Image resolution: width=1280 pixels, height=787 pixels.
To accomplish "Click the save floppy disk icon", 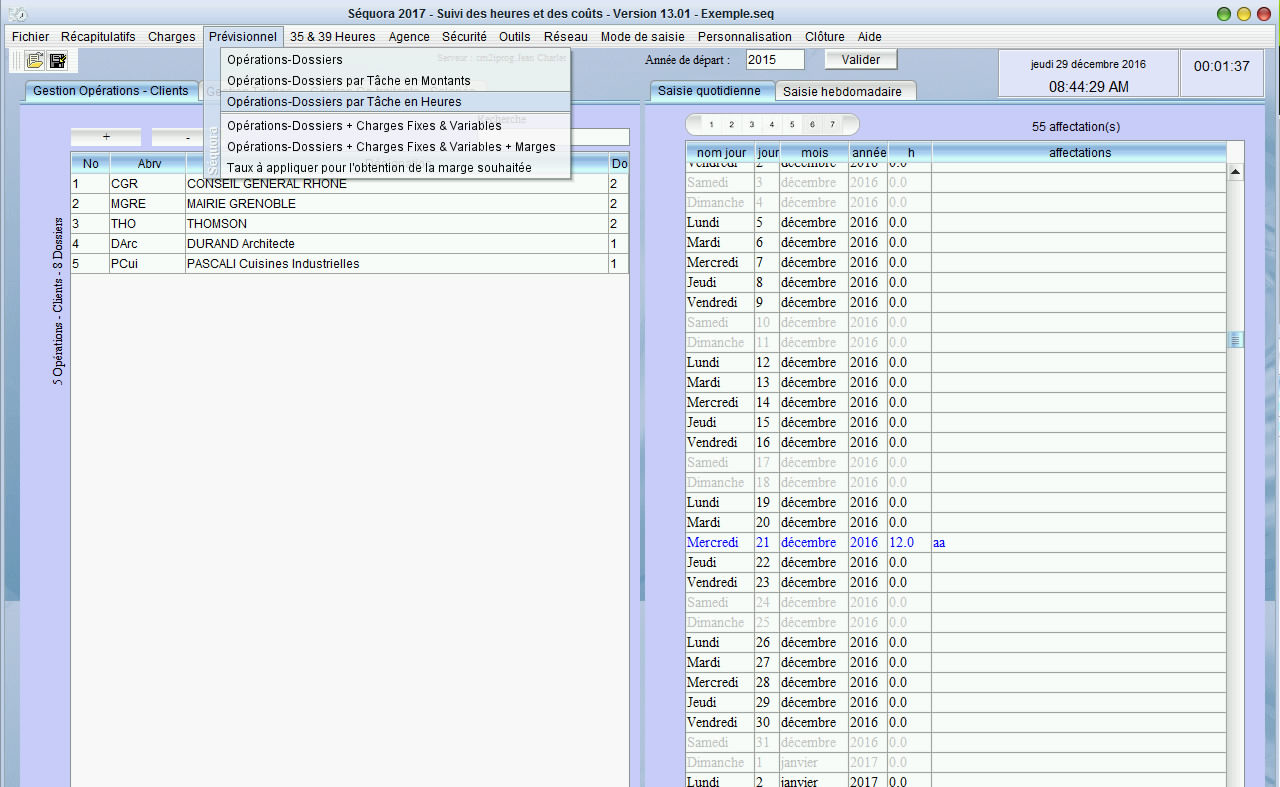I will 58,60.
